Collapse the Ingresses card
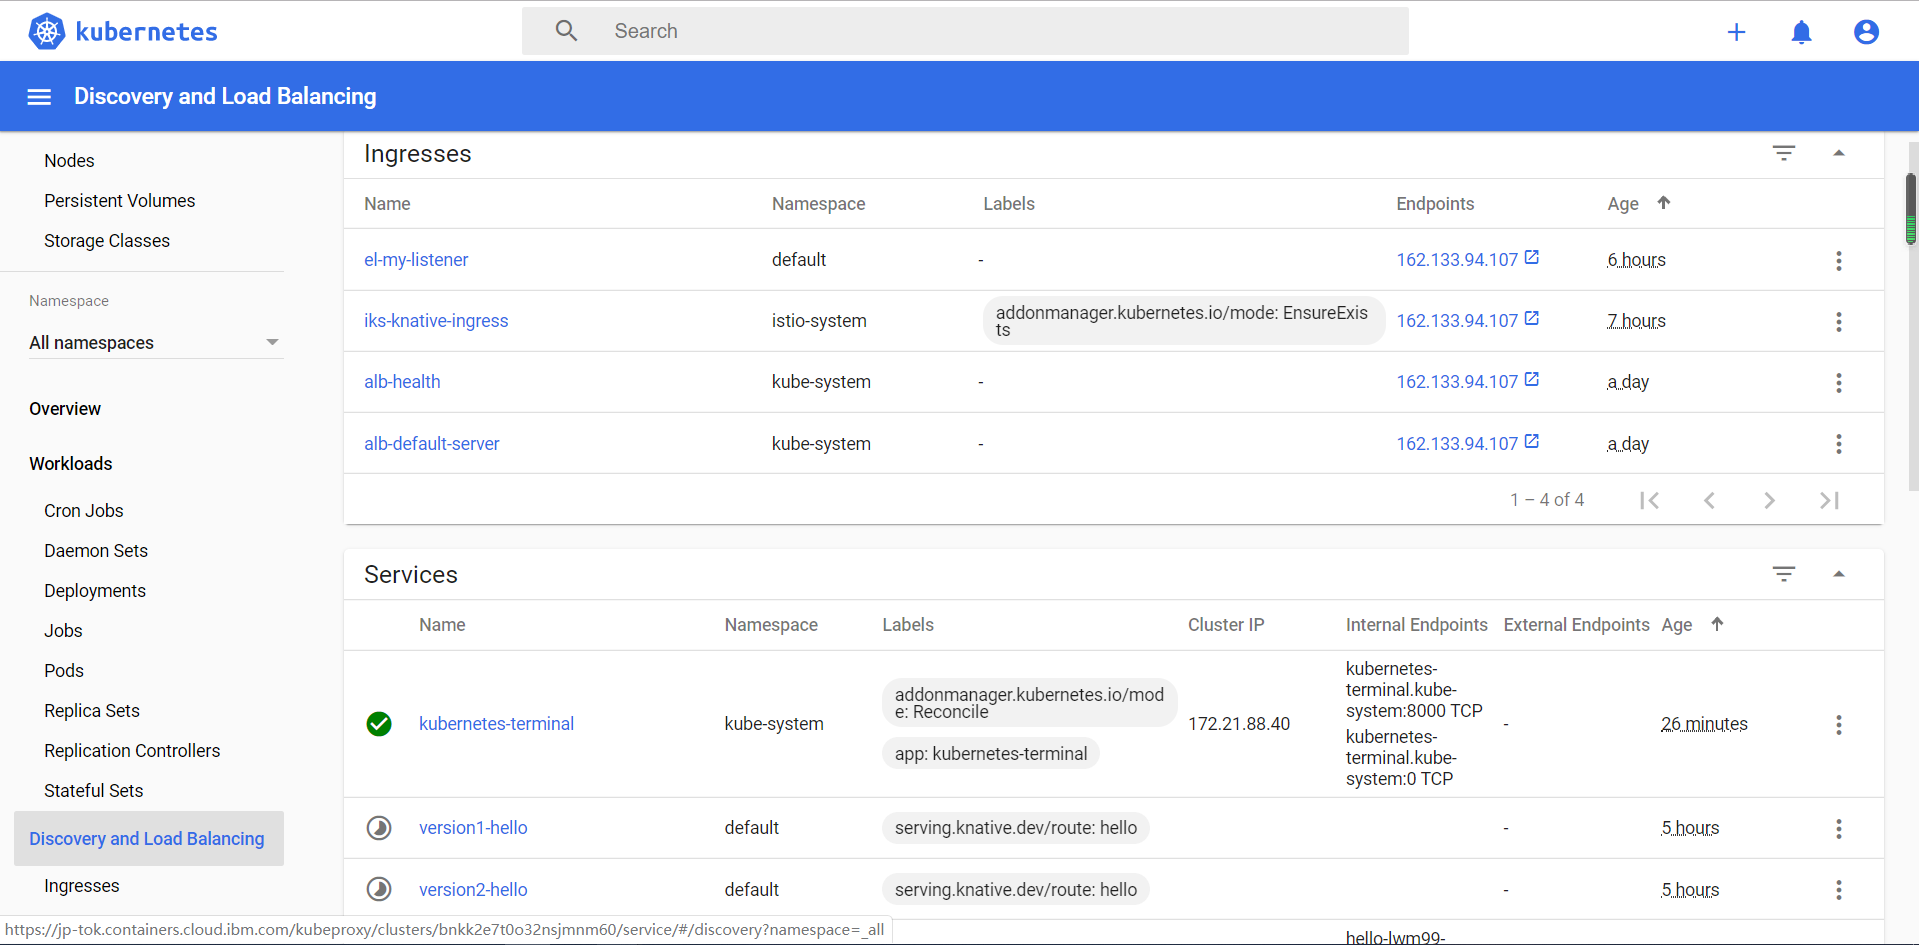Screen dimensions: 1919x945 (x=1838, y=153)
